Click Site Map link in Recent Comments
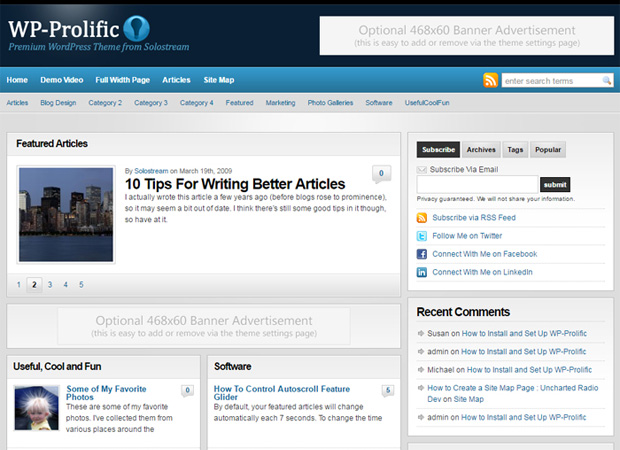 pos(469,399)
